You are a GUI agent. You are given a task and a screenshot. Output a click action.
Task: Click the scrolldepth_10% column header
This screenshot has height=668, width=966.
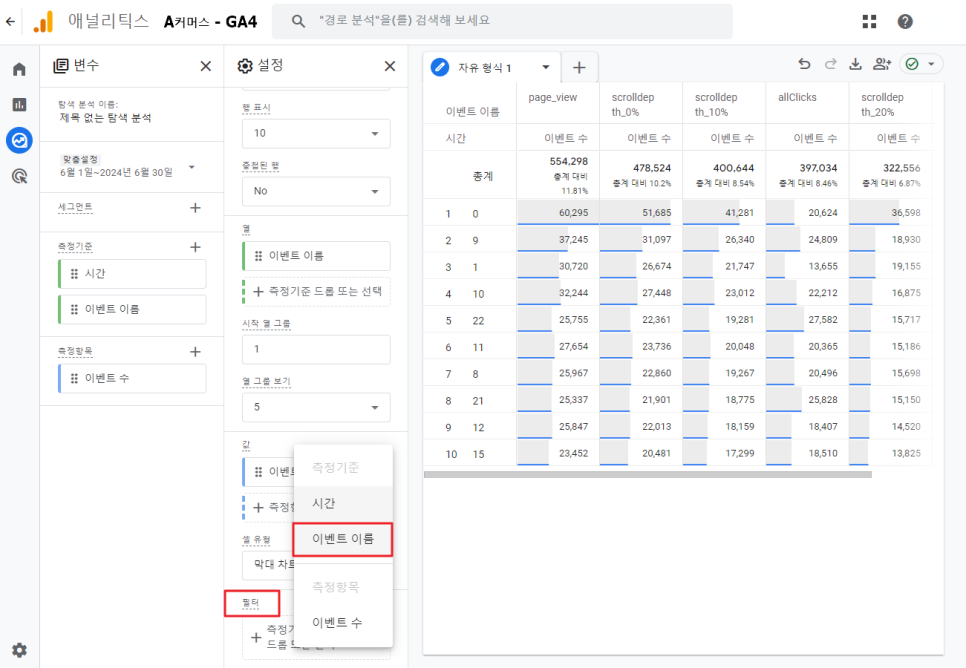tap(716, 105)
